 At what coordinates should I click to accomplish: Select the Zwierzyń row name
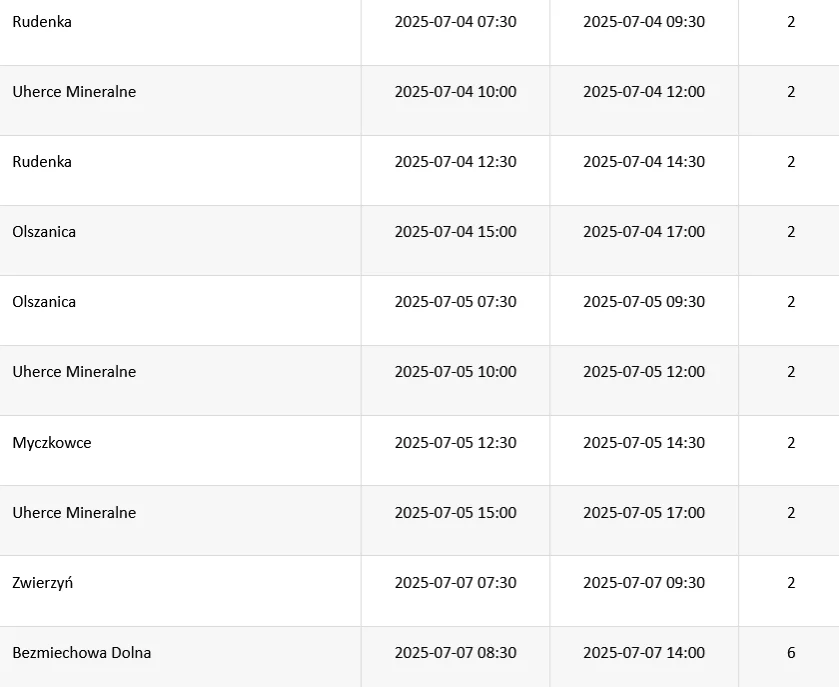43,582
